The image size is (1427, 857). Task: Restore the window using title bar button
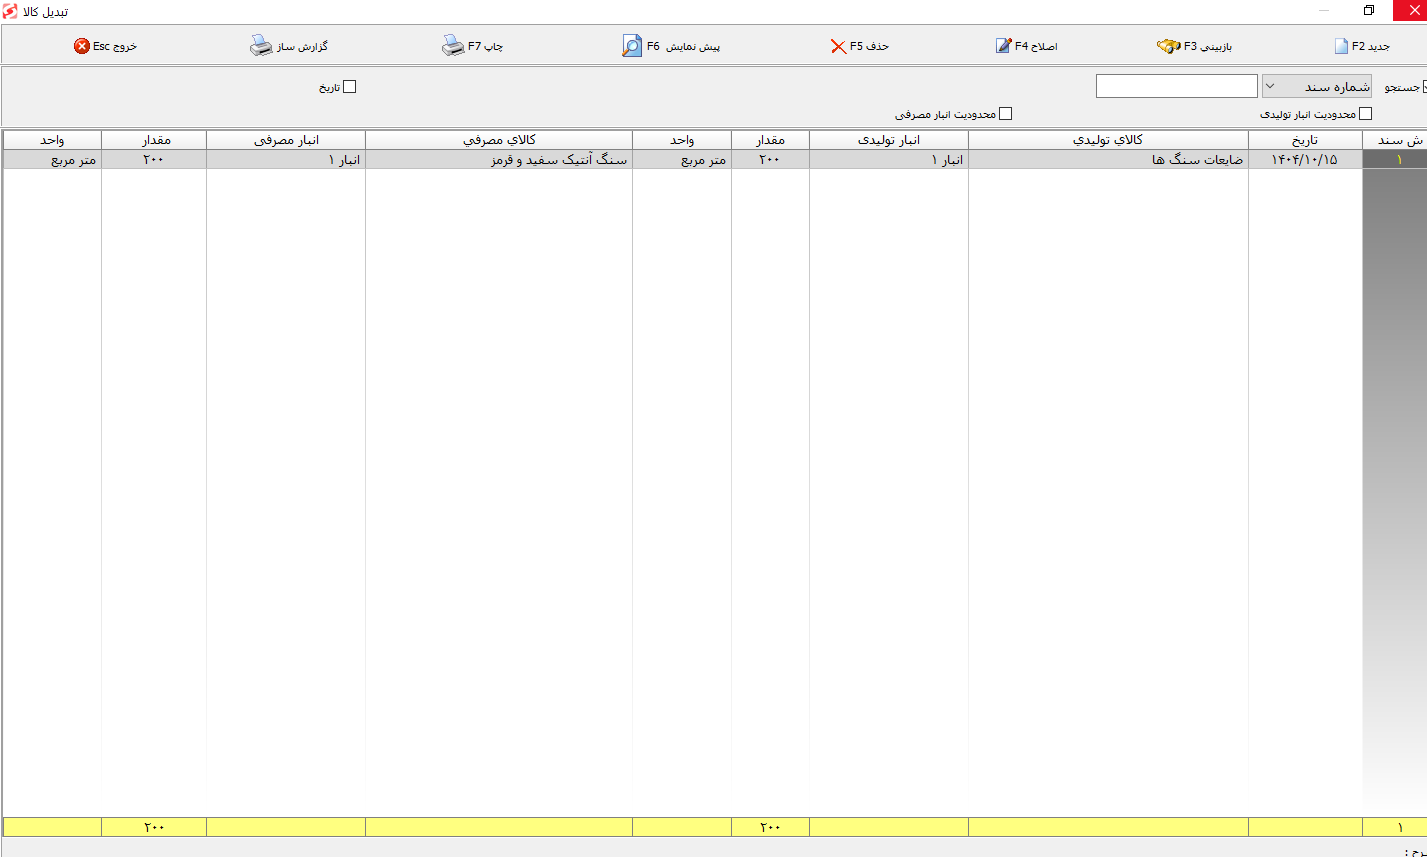coord(1369,11)
